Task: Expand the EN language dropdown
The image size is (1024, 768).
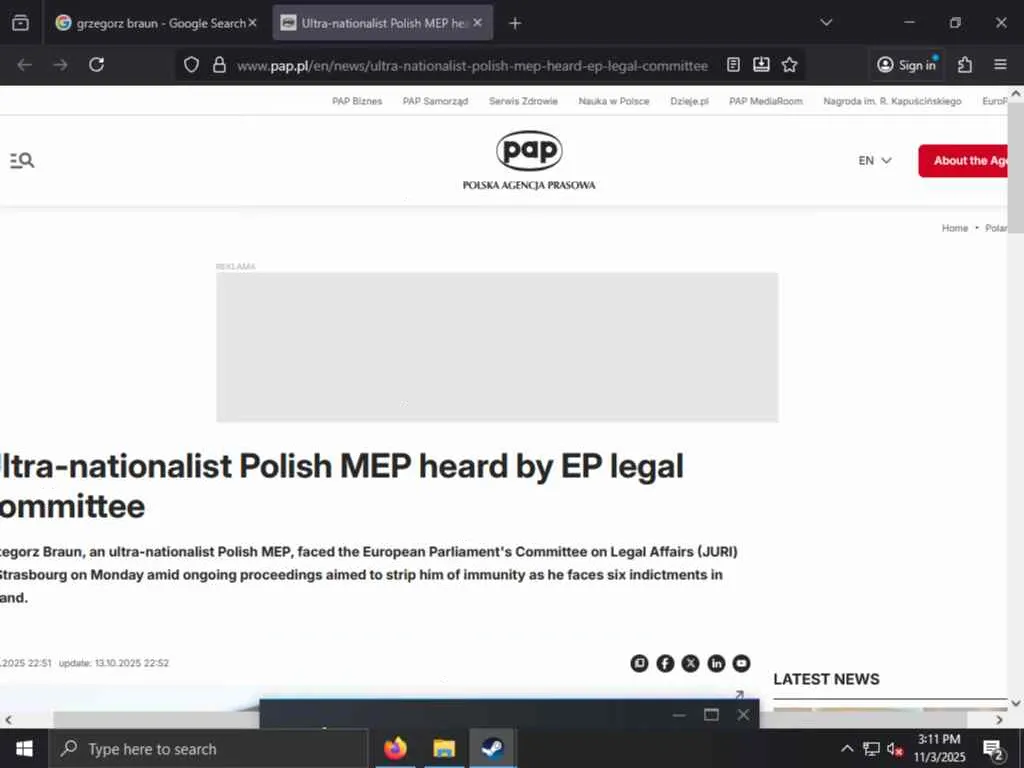Action: (874, 161)
